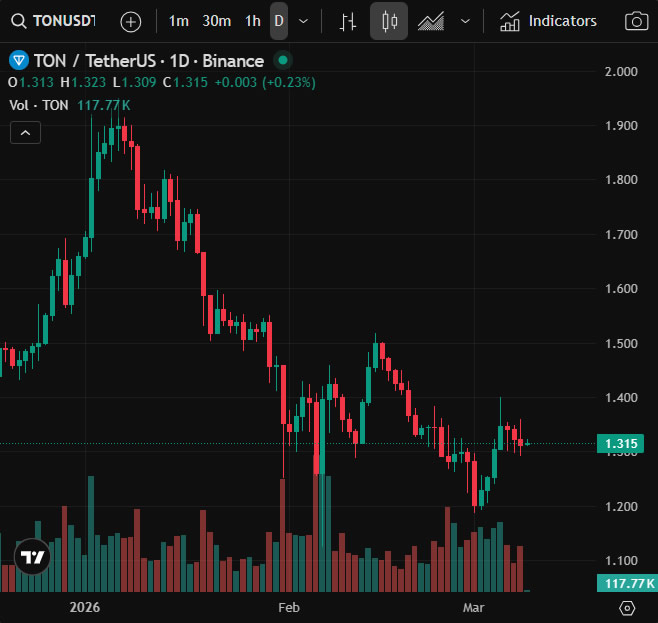This screenshot has height=623, width=658.
Task: Select the D daily interval
Action: 279,21
